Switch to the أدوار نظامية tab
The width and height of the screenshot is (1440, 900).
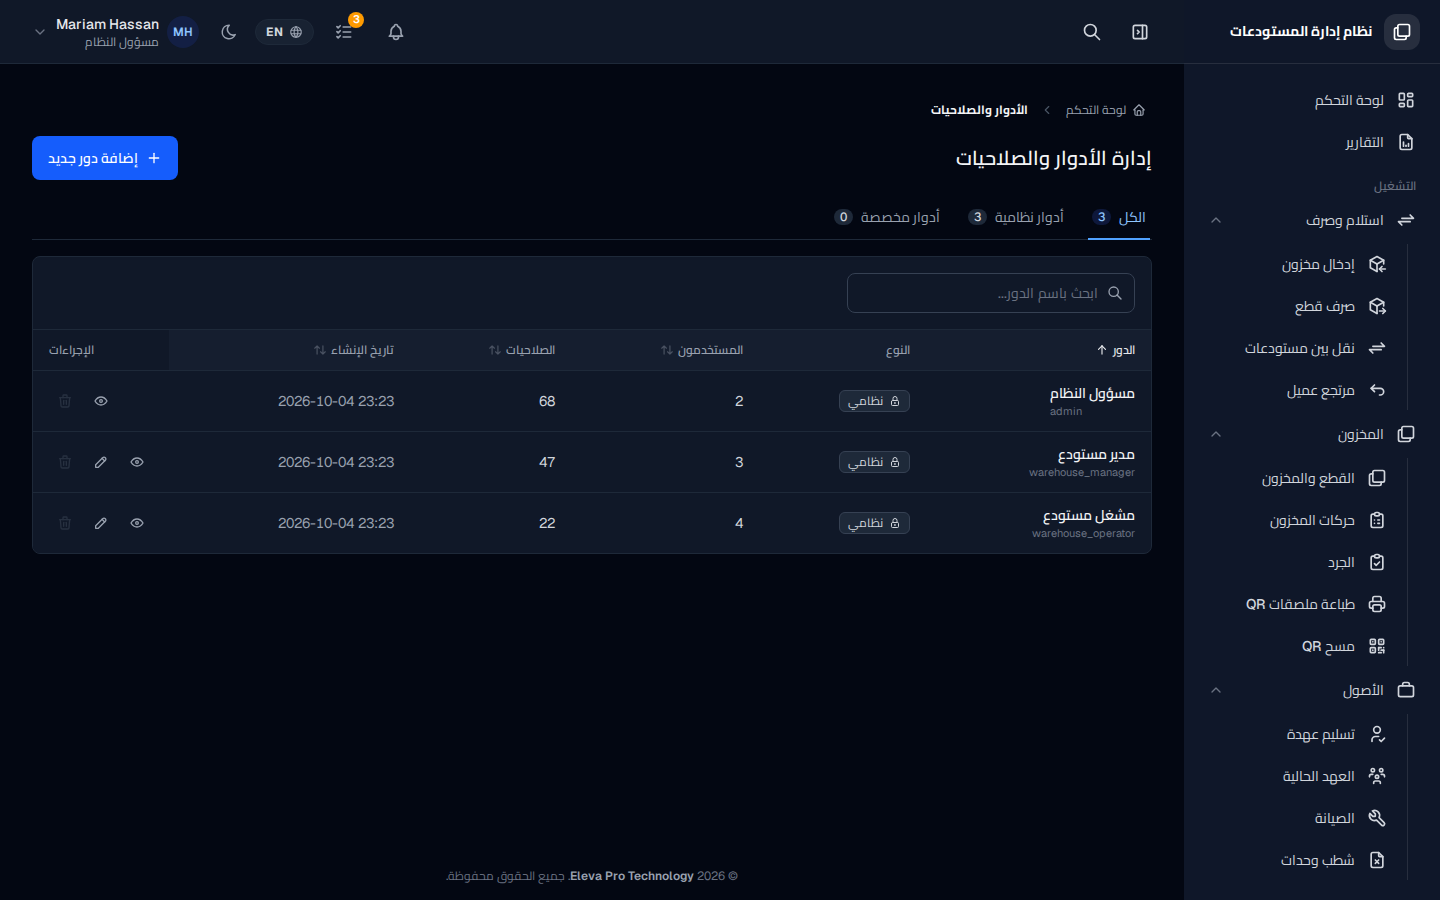click(x=1016, y=217)
